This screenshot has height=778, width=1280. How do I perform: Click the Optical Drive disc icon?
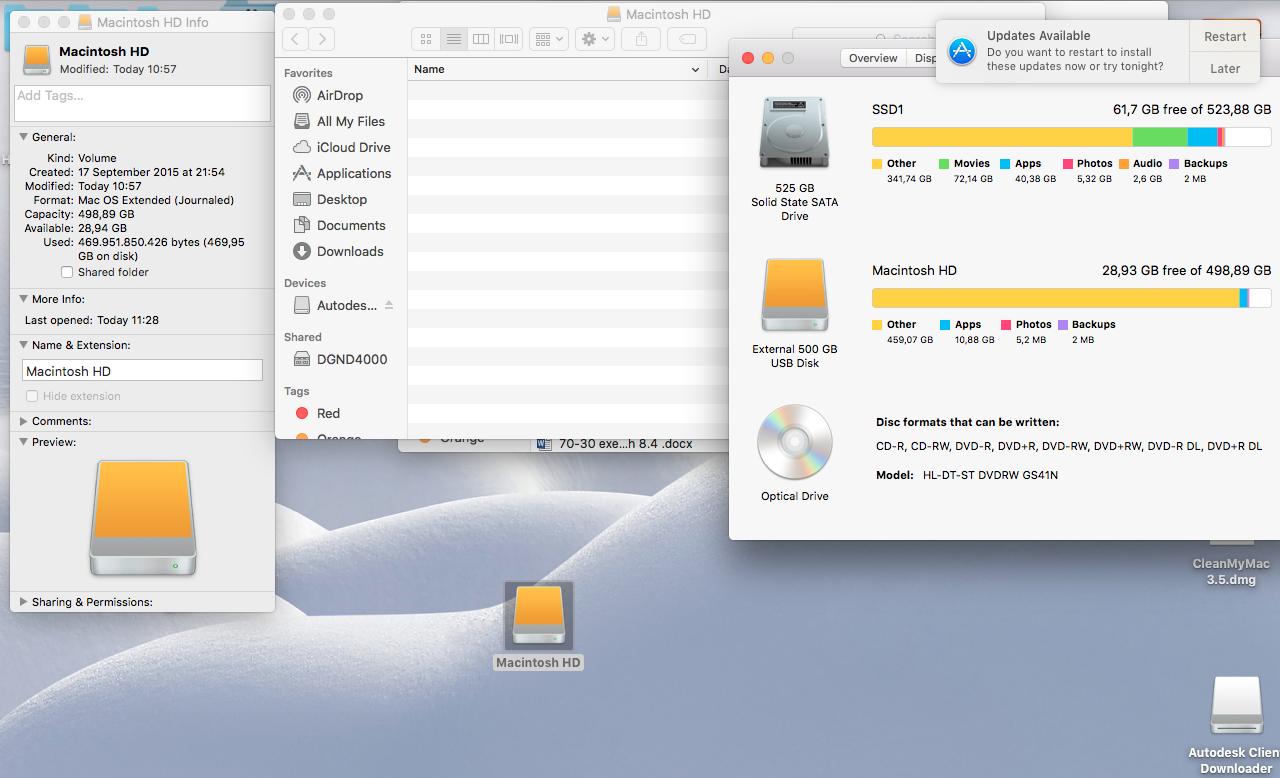(794, 442)
